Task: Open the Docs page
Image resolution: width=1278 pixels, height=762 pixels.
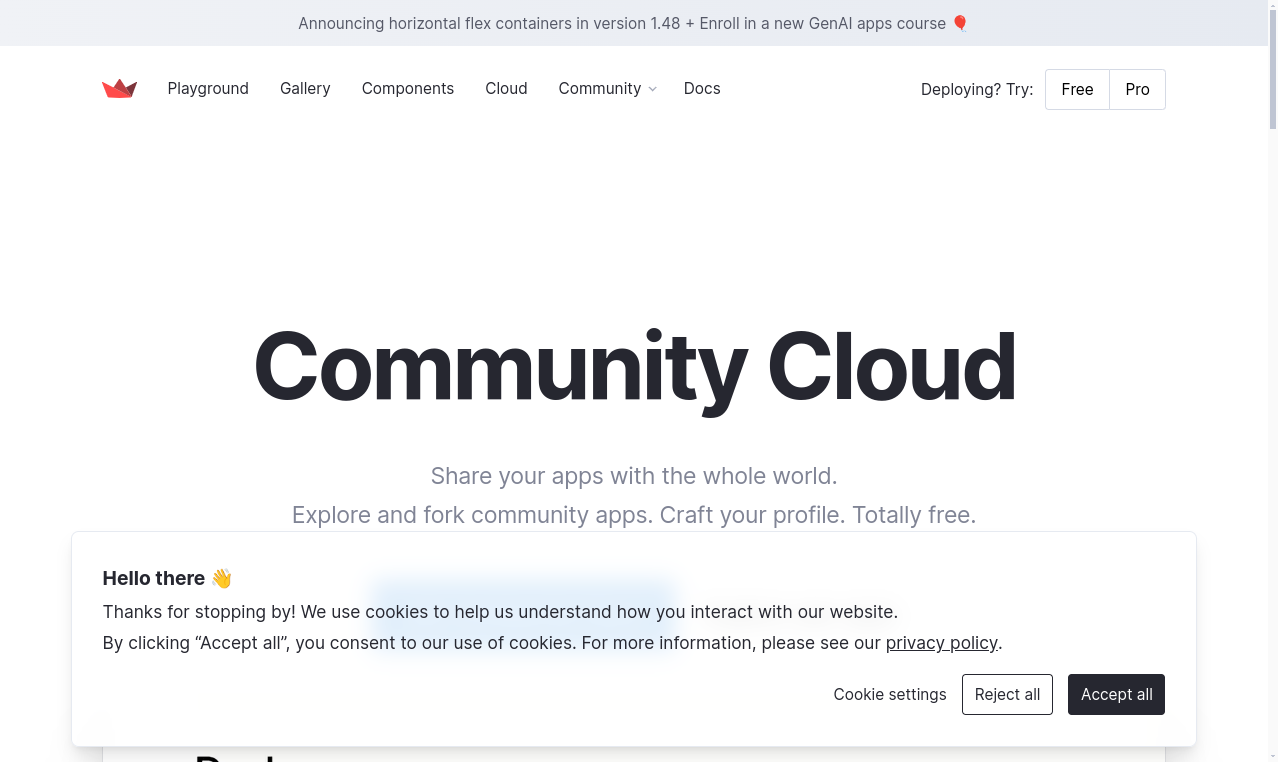Action: pos(702,89)
